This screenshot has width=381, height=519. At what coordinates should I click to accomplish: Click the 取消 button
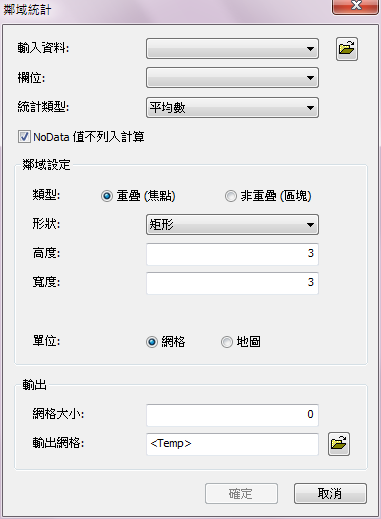coord(330,493)
